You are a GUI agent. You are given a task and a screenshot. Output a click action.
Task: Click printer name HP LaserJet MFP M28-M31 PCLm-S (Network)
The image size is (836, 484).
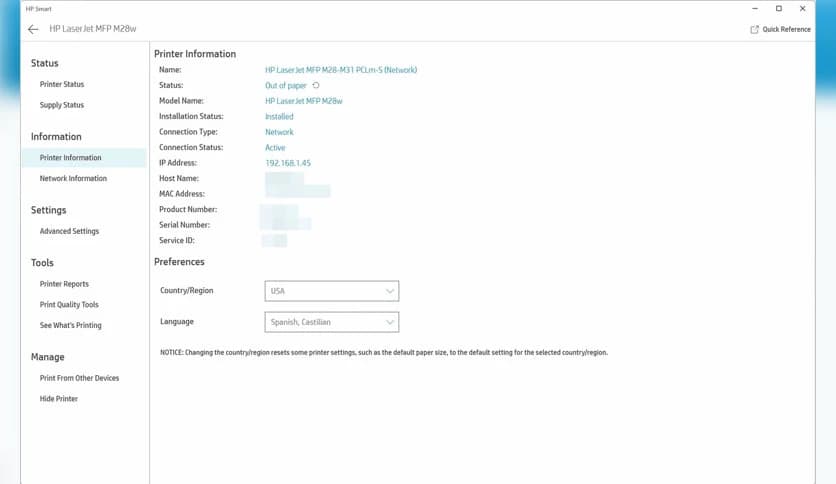(x=341, y=70)
